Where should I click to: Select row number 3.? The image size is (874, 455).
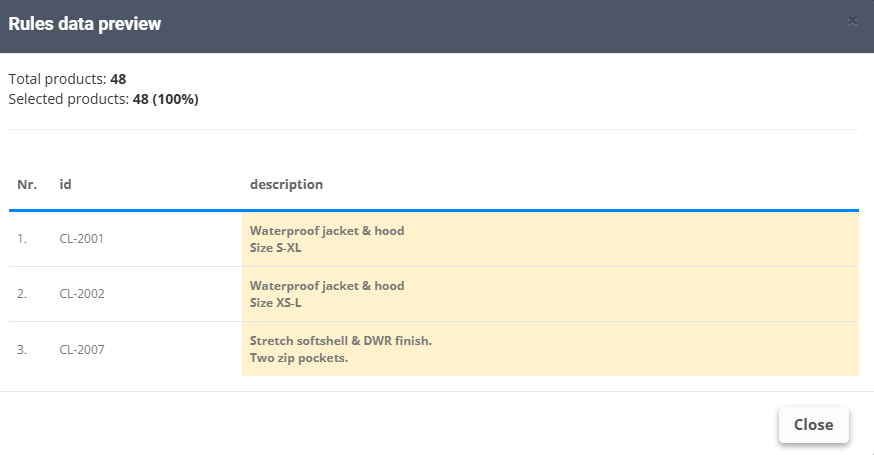[22, 350]
